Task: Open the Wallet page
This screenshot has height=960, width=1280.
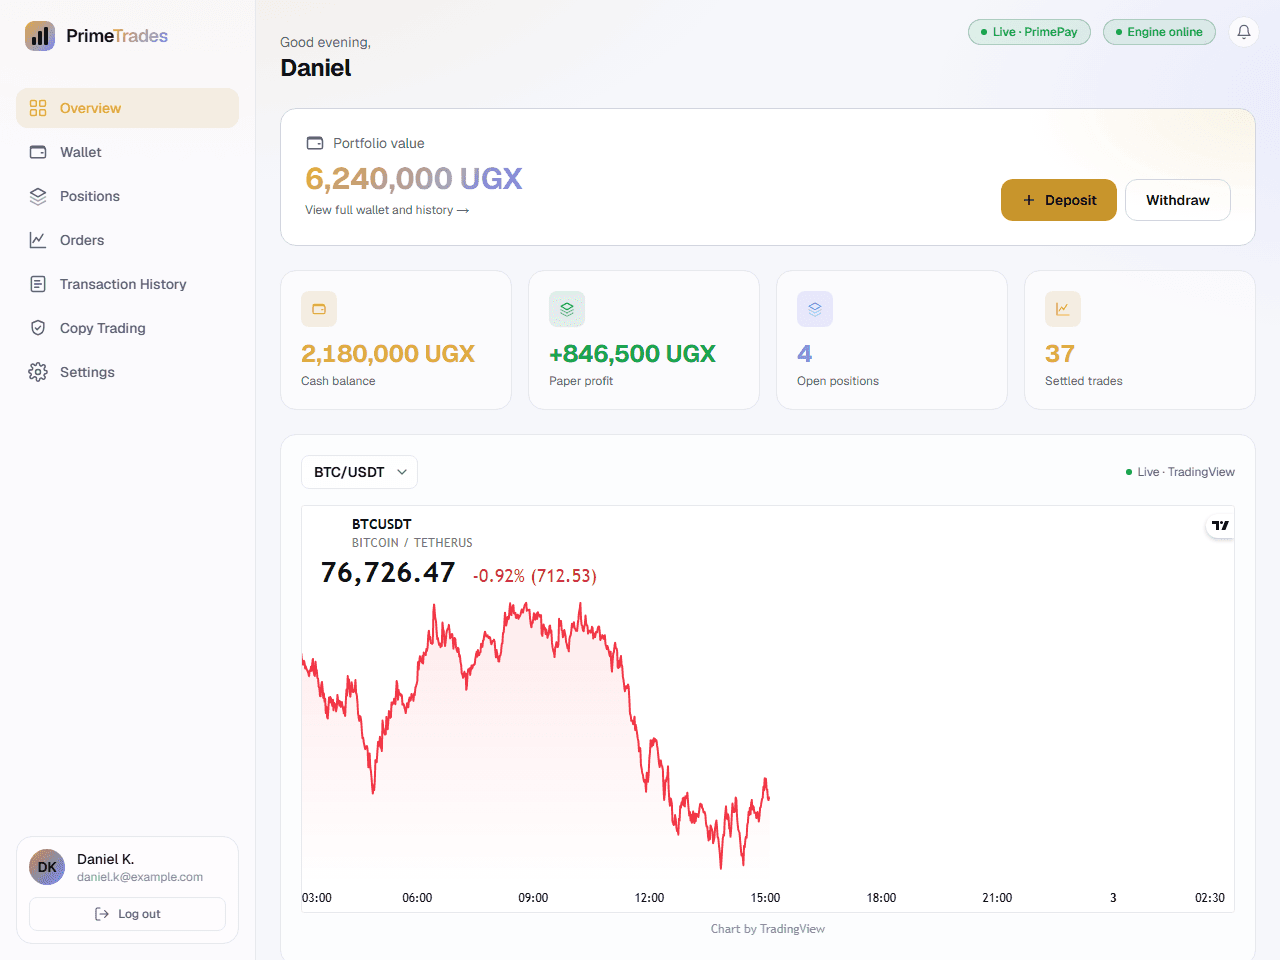Action: [x=127, y=152]
